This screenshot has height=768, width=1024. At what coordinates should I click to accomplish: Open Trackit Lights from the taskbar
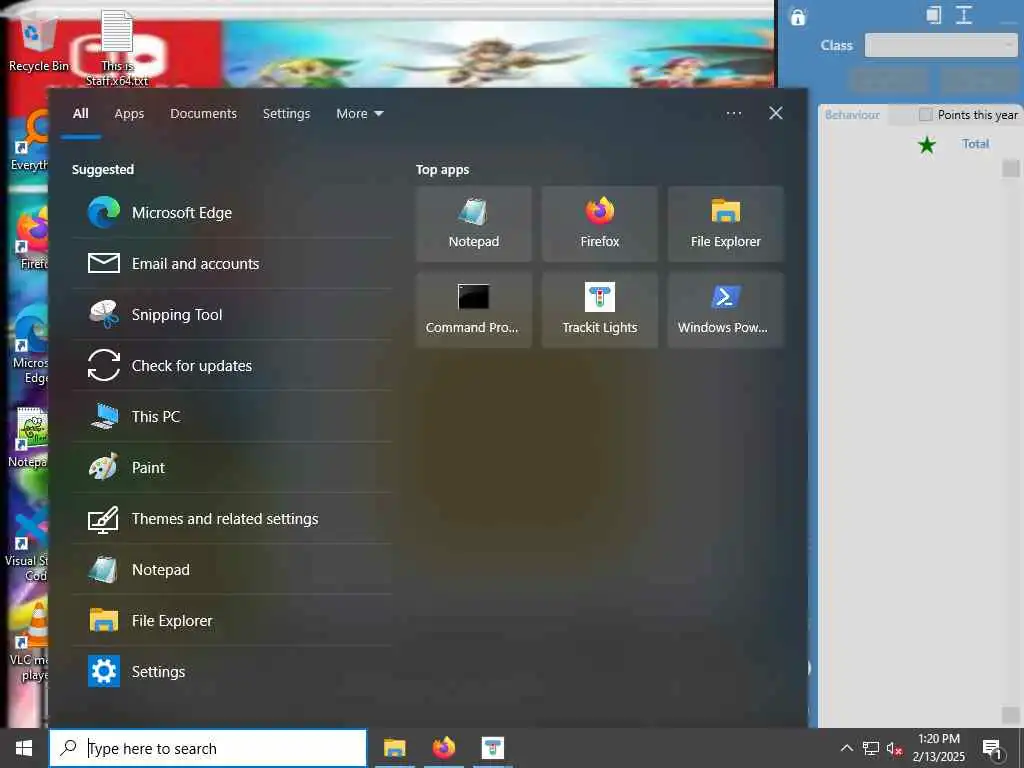[493, 748]
